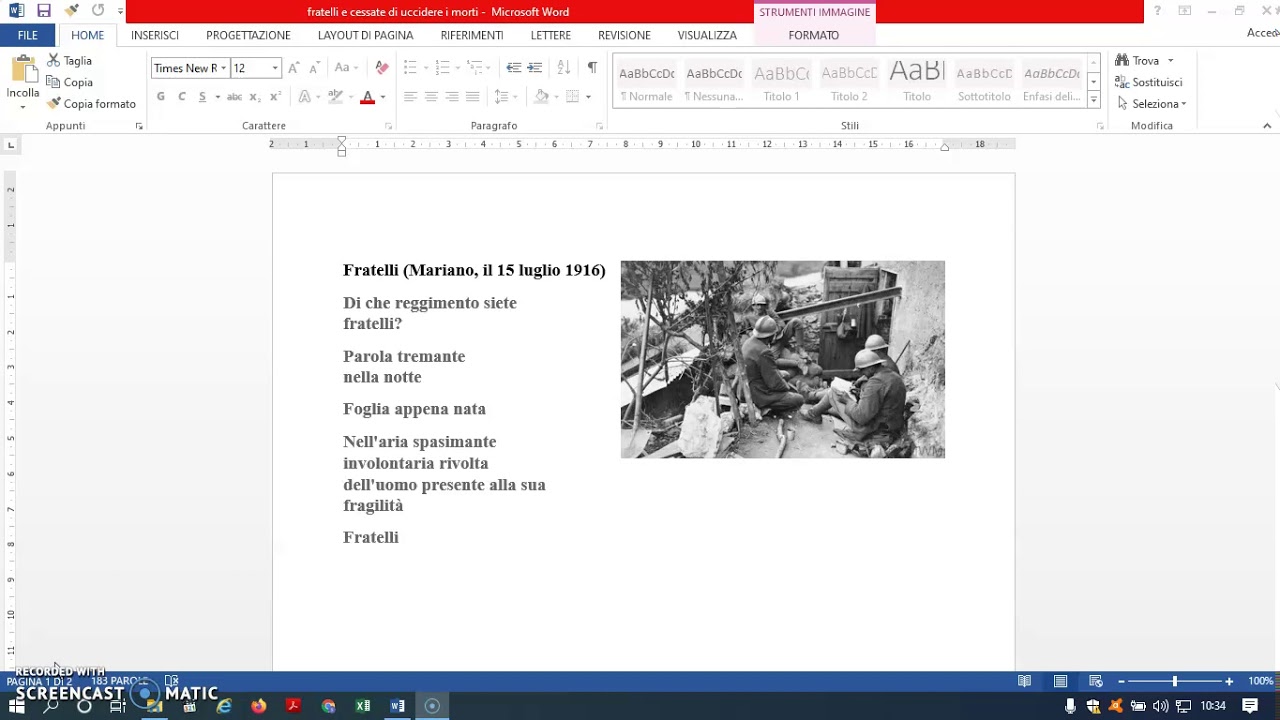Switch to the INSERISCI ribbon tab
The width and height of the screenshot is (1280, 720).
155,35
